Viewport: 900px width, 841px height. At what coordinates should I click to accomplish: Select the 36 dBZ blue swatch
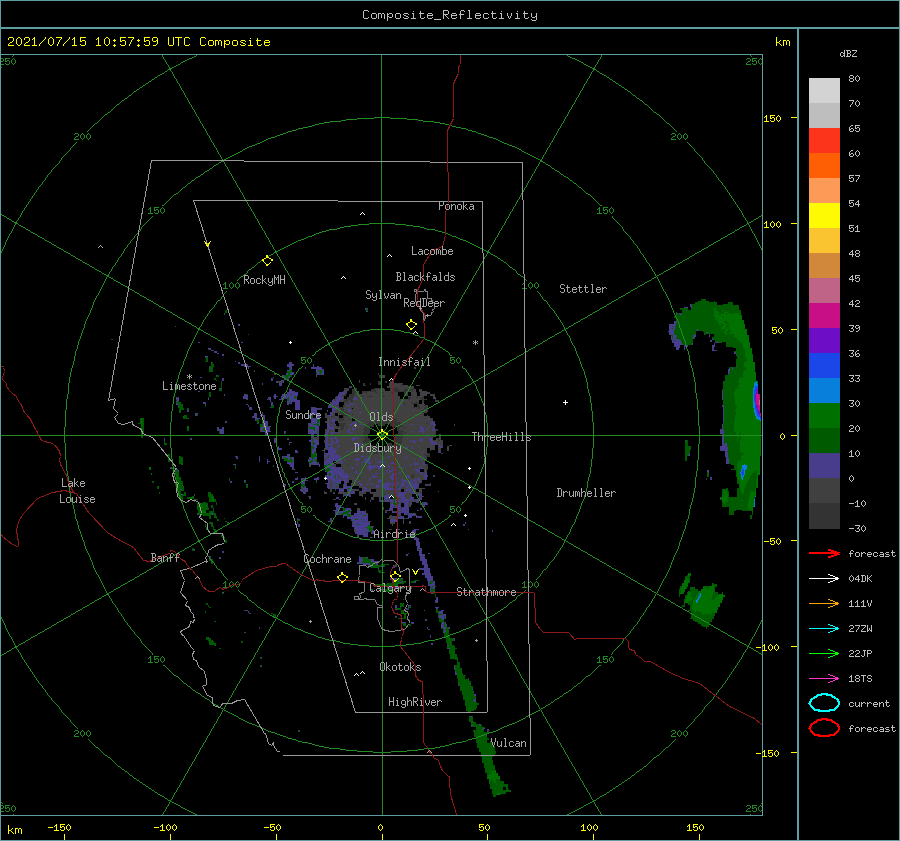coord(824,365)
